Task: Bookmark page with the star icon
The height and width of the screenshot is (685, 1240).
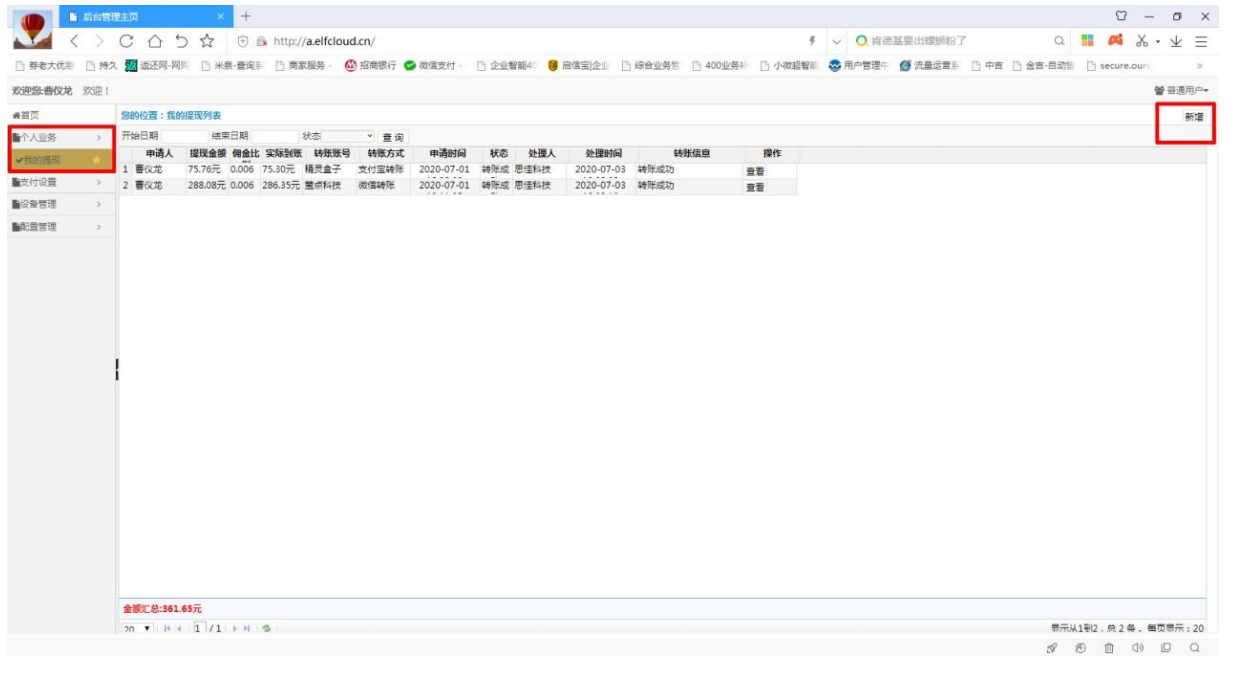Action: point(207,41)
